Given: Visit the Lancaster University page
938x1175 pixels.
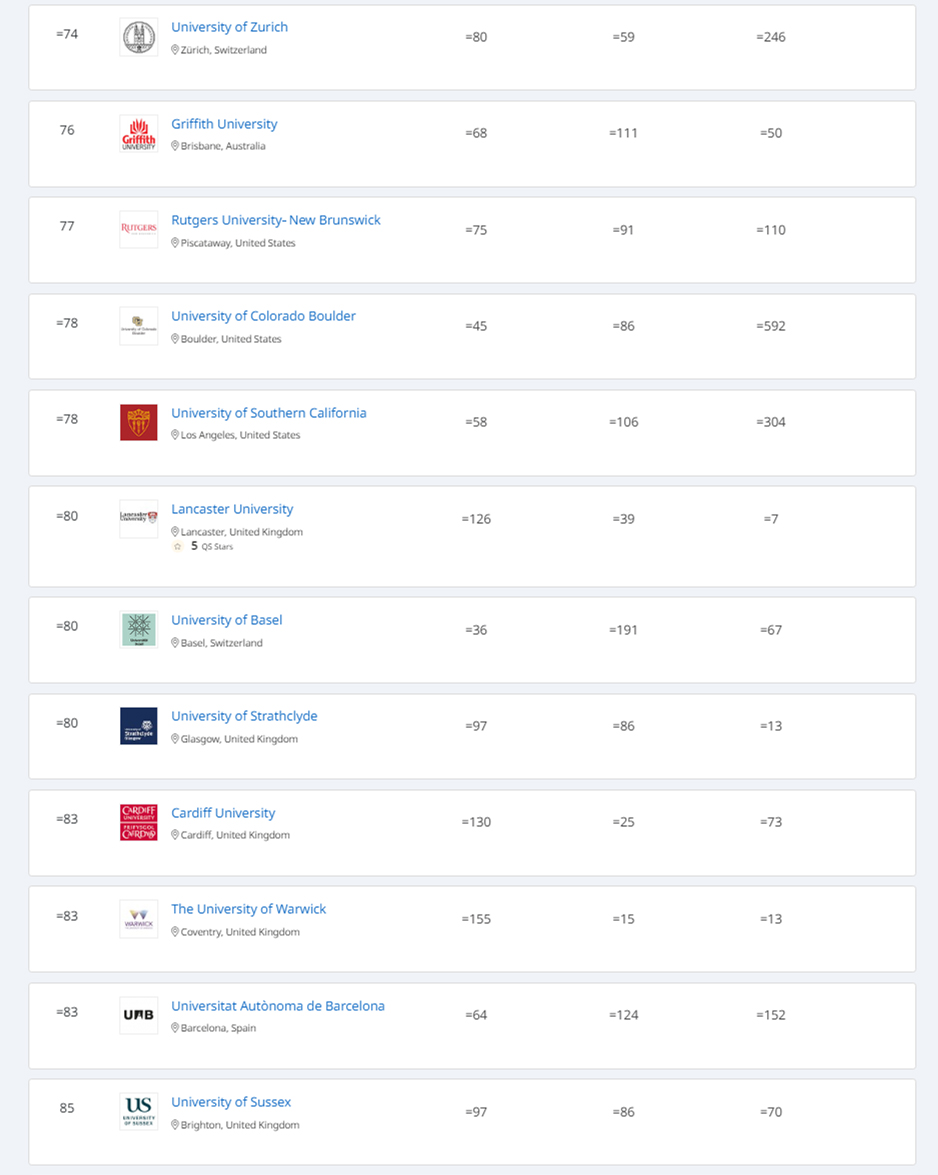Looking at the screenshot, I should (232, 509).
